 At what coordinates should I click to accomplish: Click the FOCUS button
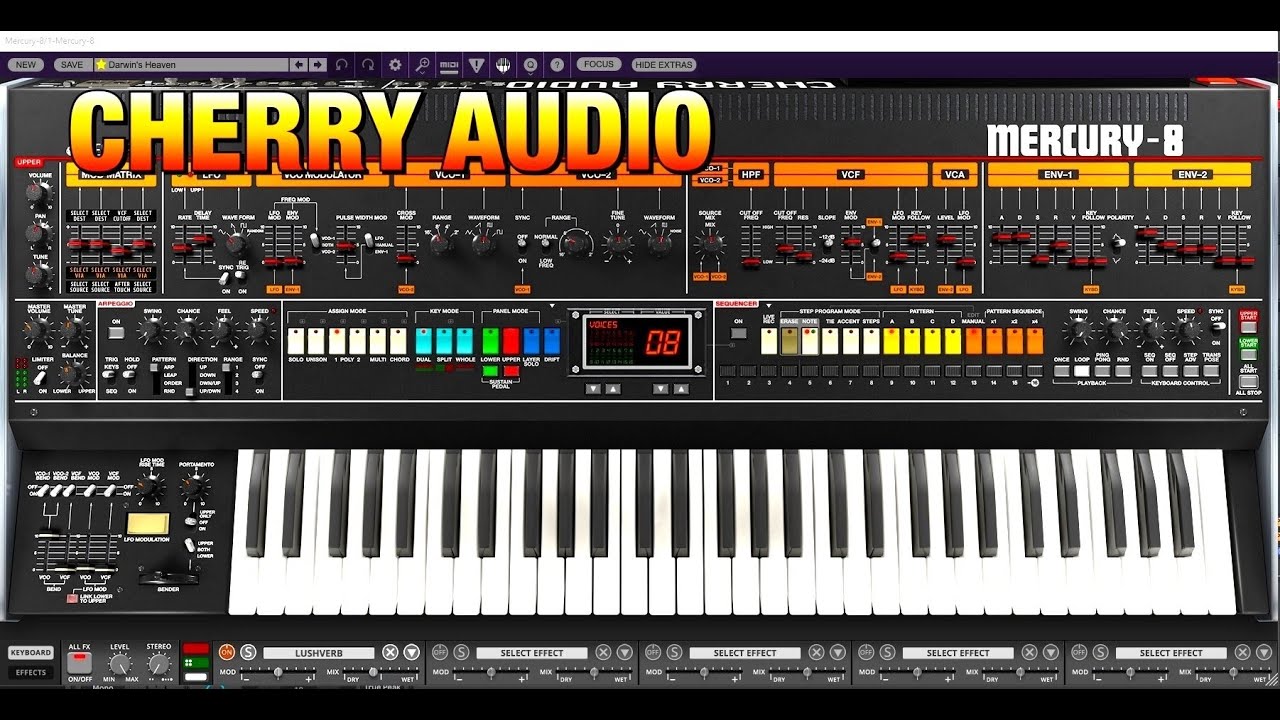click(x=599, y=65)
